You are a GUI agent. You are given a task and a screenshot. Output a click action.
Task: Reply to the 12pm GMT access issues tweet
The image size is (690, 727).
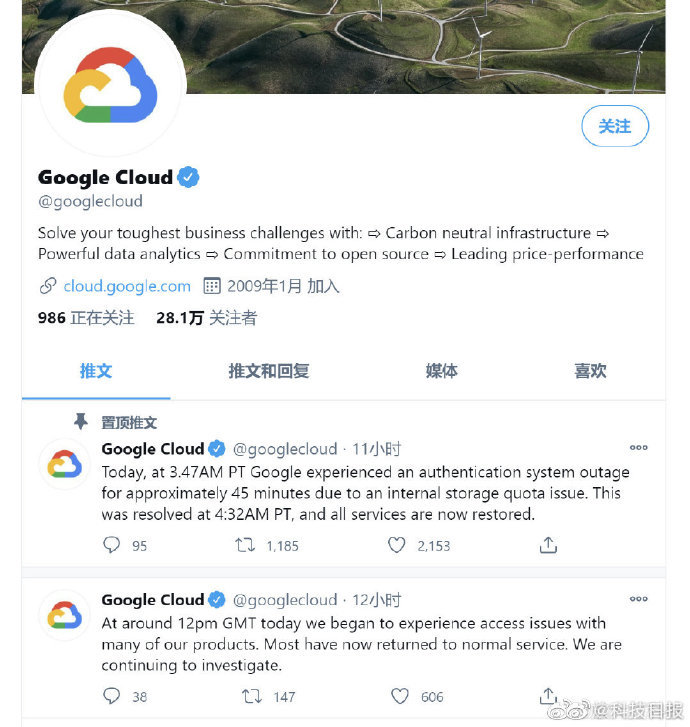point(111,696)
